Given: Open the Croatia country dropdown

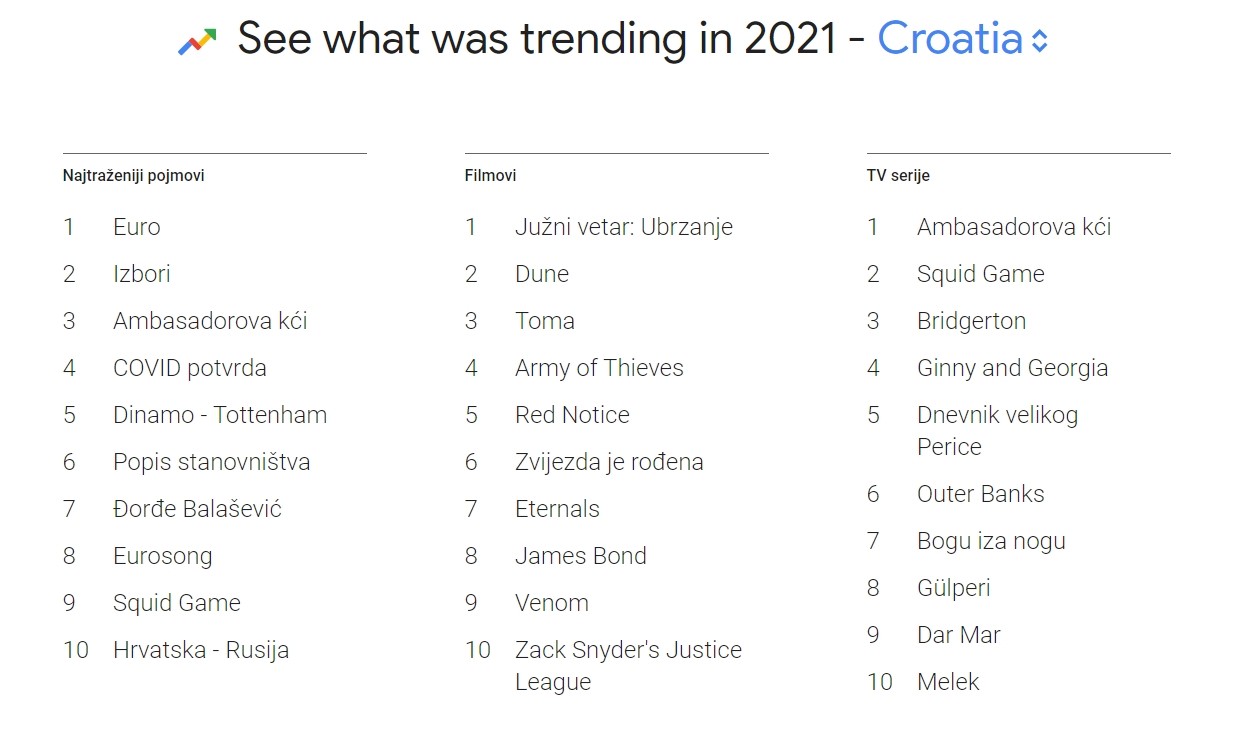Looking at the screenshot, I should pyautogui.click(x=962, y=39).
